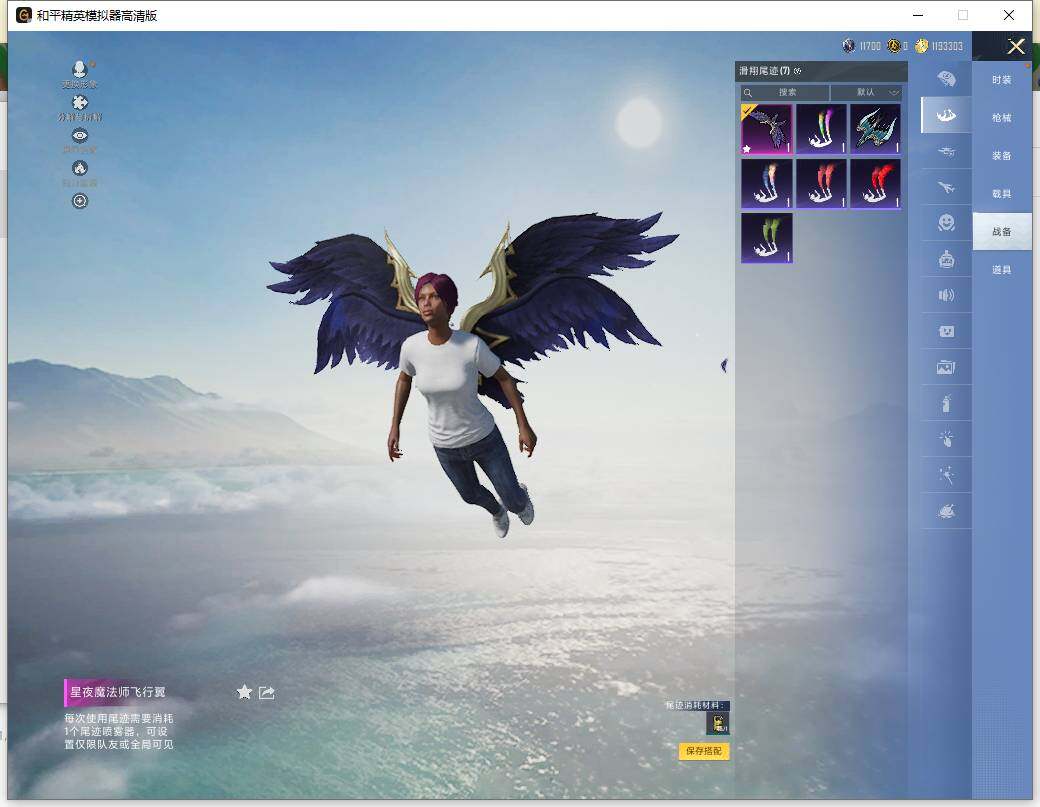Switch to the 装备 tab

click(1002, 155)
